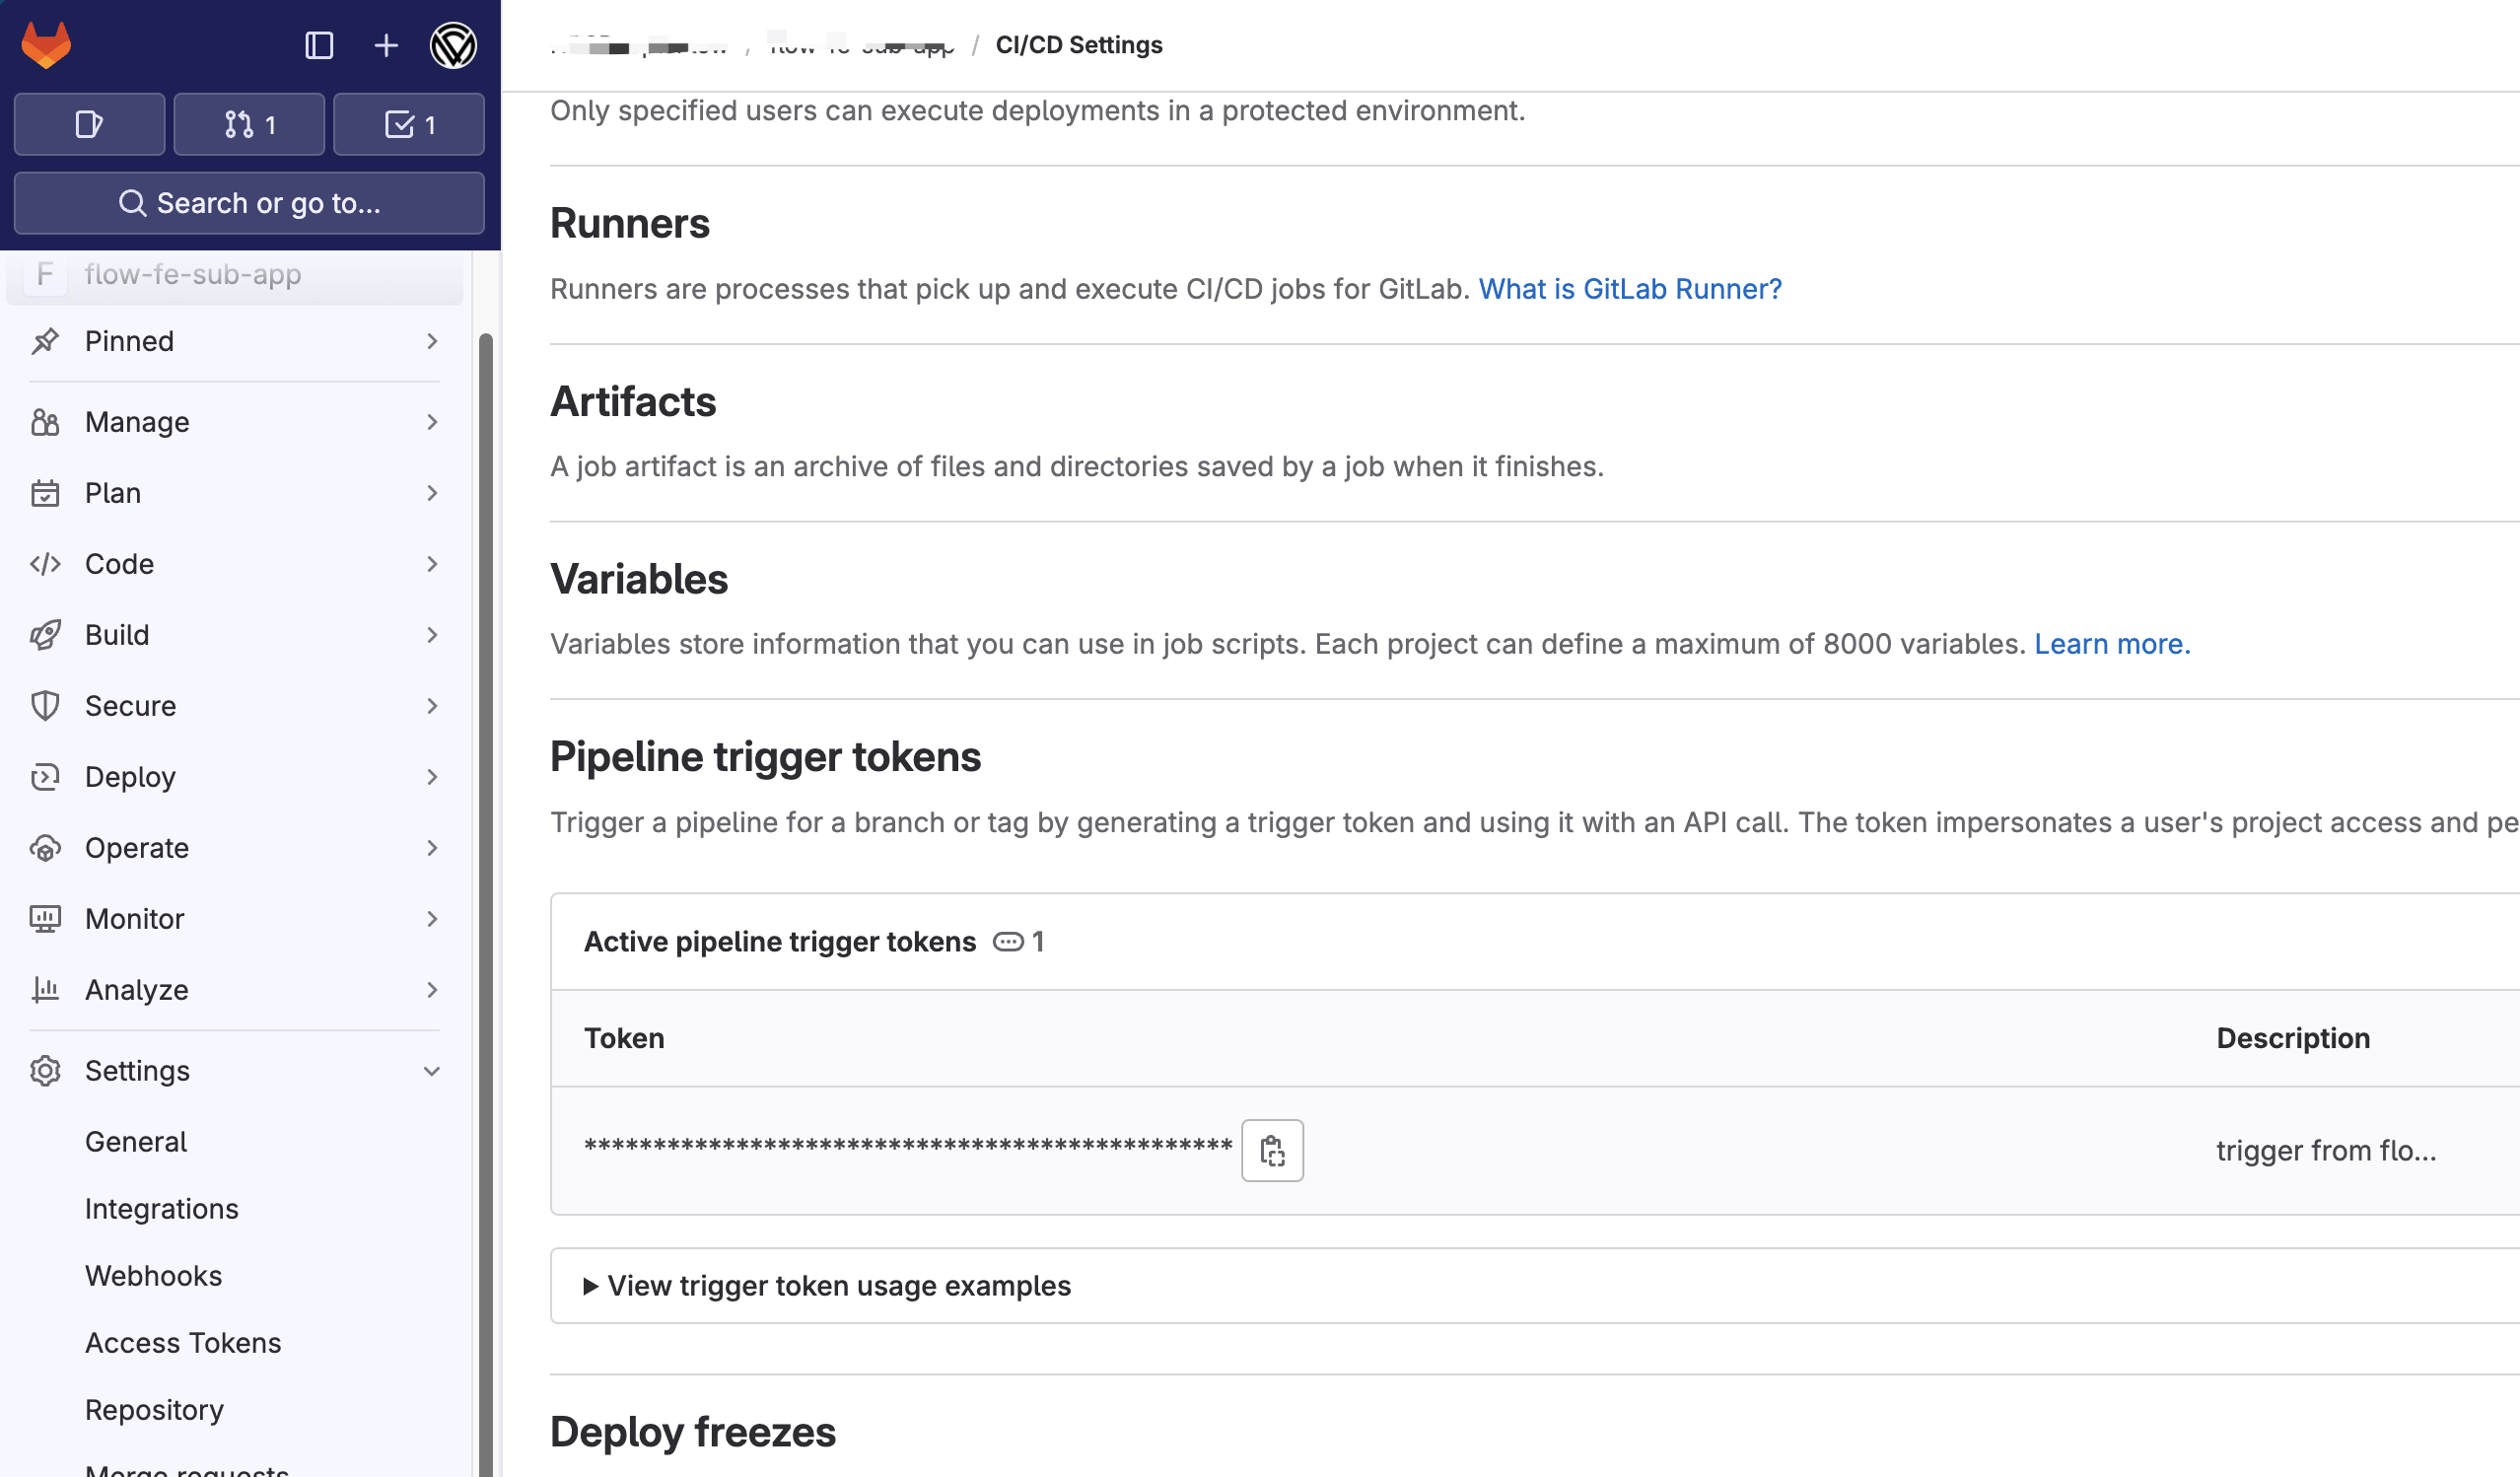2520x1477 pixels.
Task: Click the GitLab fox logo
Action: tap(46, 45)
